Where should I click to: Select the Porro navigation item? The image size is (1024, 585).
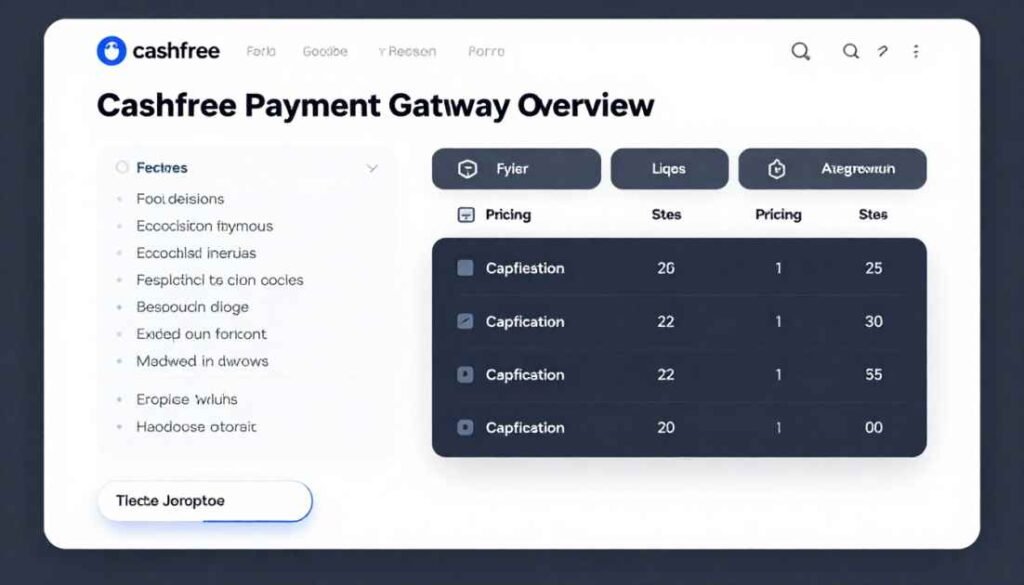[x=485, y=51]
